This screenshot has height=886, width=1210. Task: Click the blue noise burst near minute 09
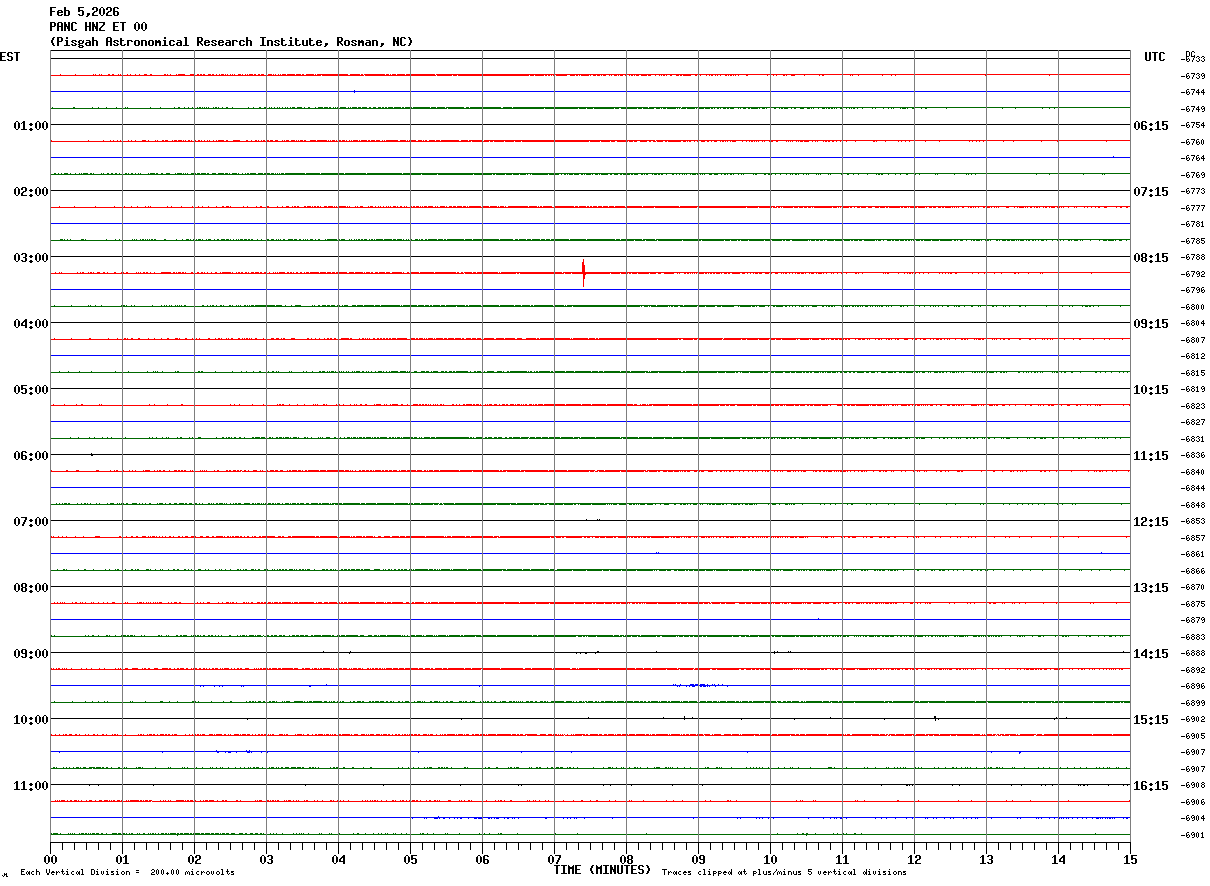700,685
